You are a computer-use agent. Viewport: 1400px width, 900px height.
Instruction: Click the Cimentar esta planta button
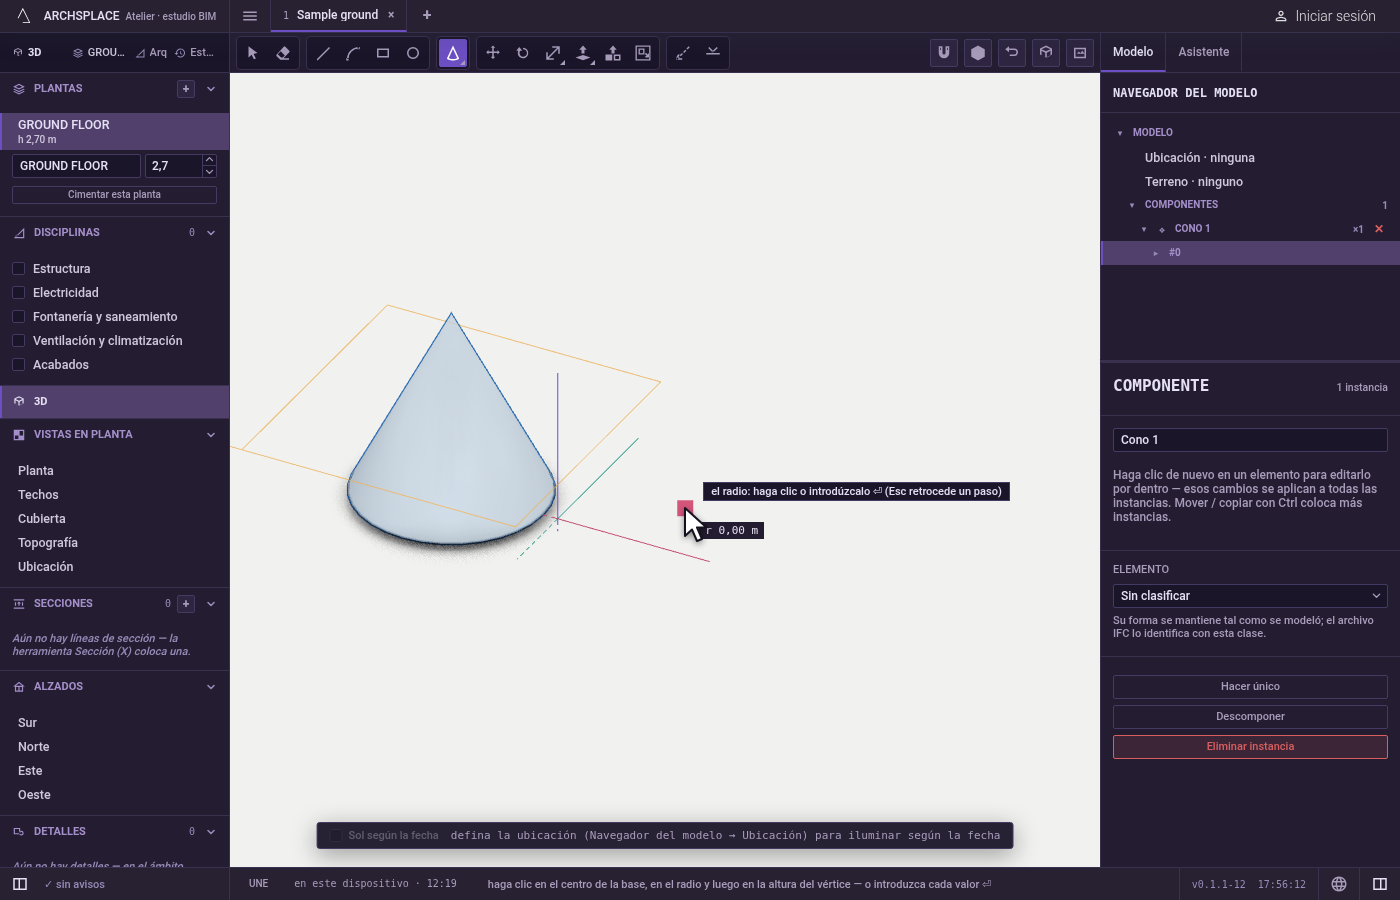tap(114, 195)
